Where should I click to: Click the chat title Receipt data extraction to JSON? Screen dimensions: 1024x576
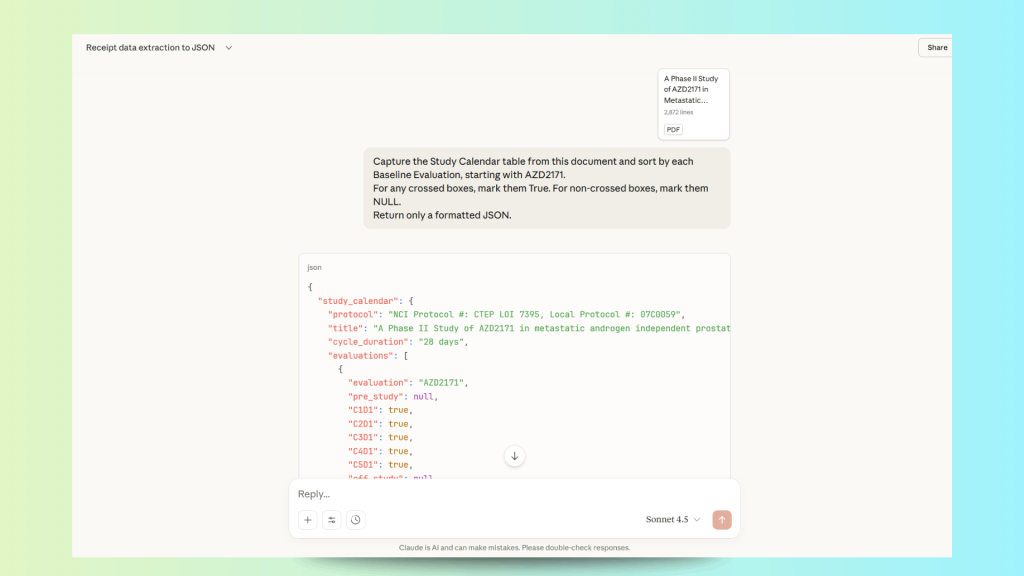click(152, 48)
